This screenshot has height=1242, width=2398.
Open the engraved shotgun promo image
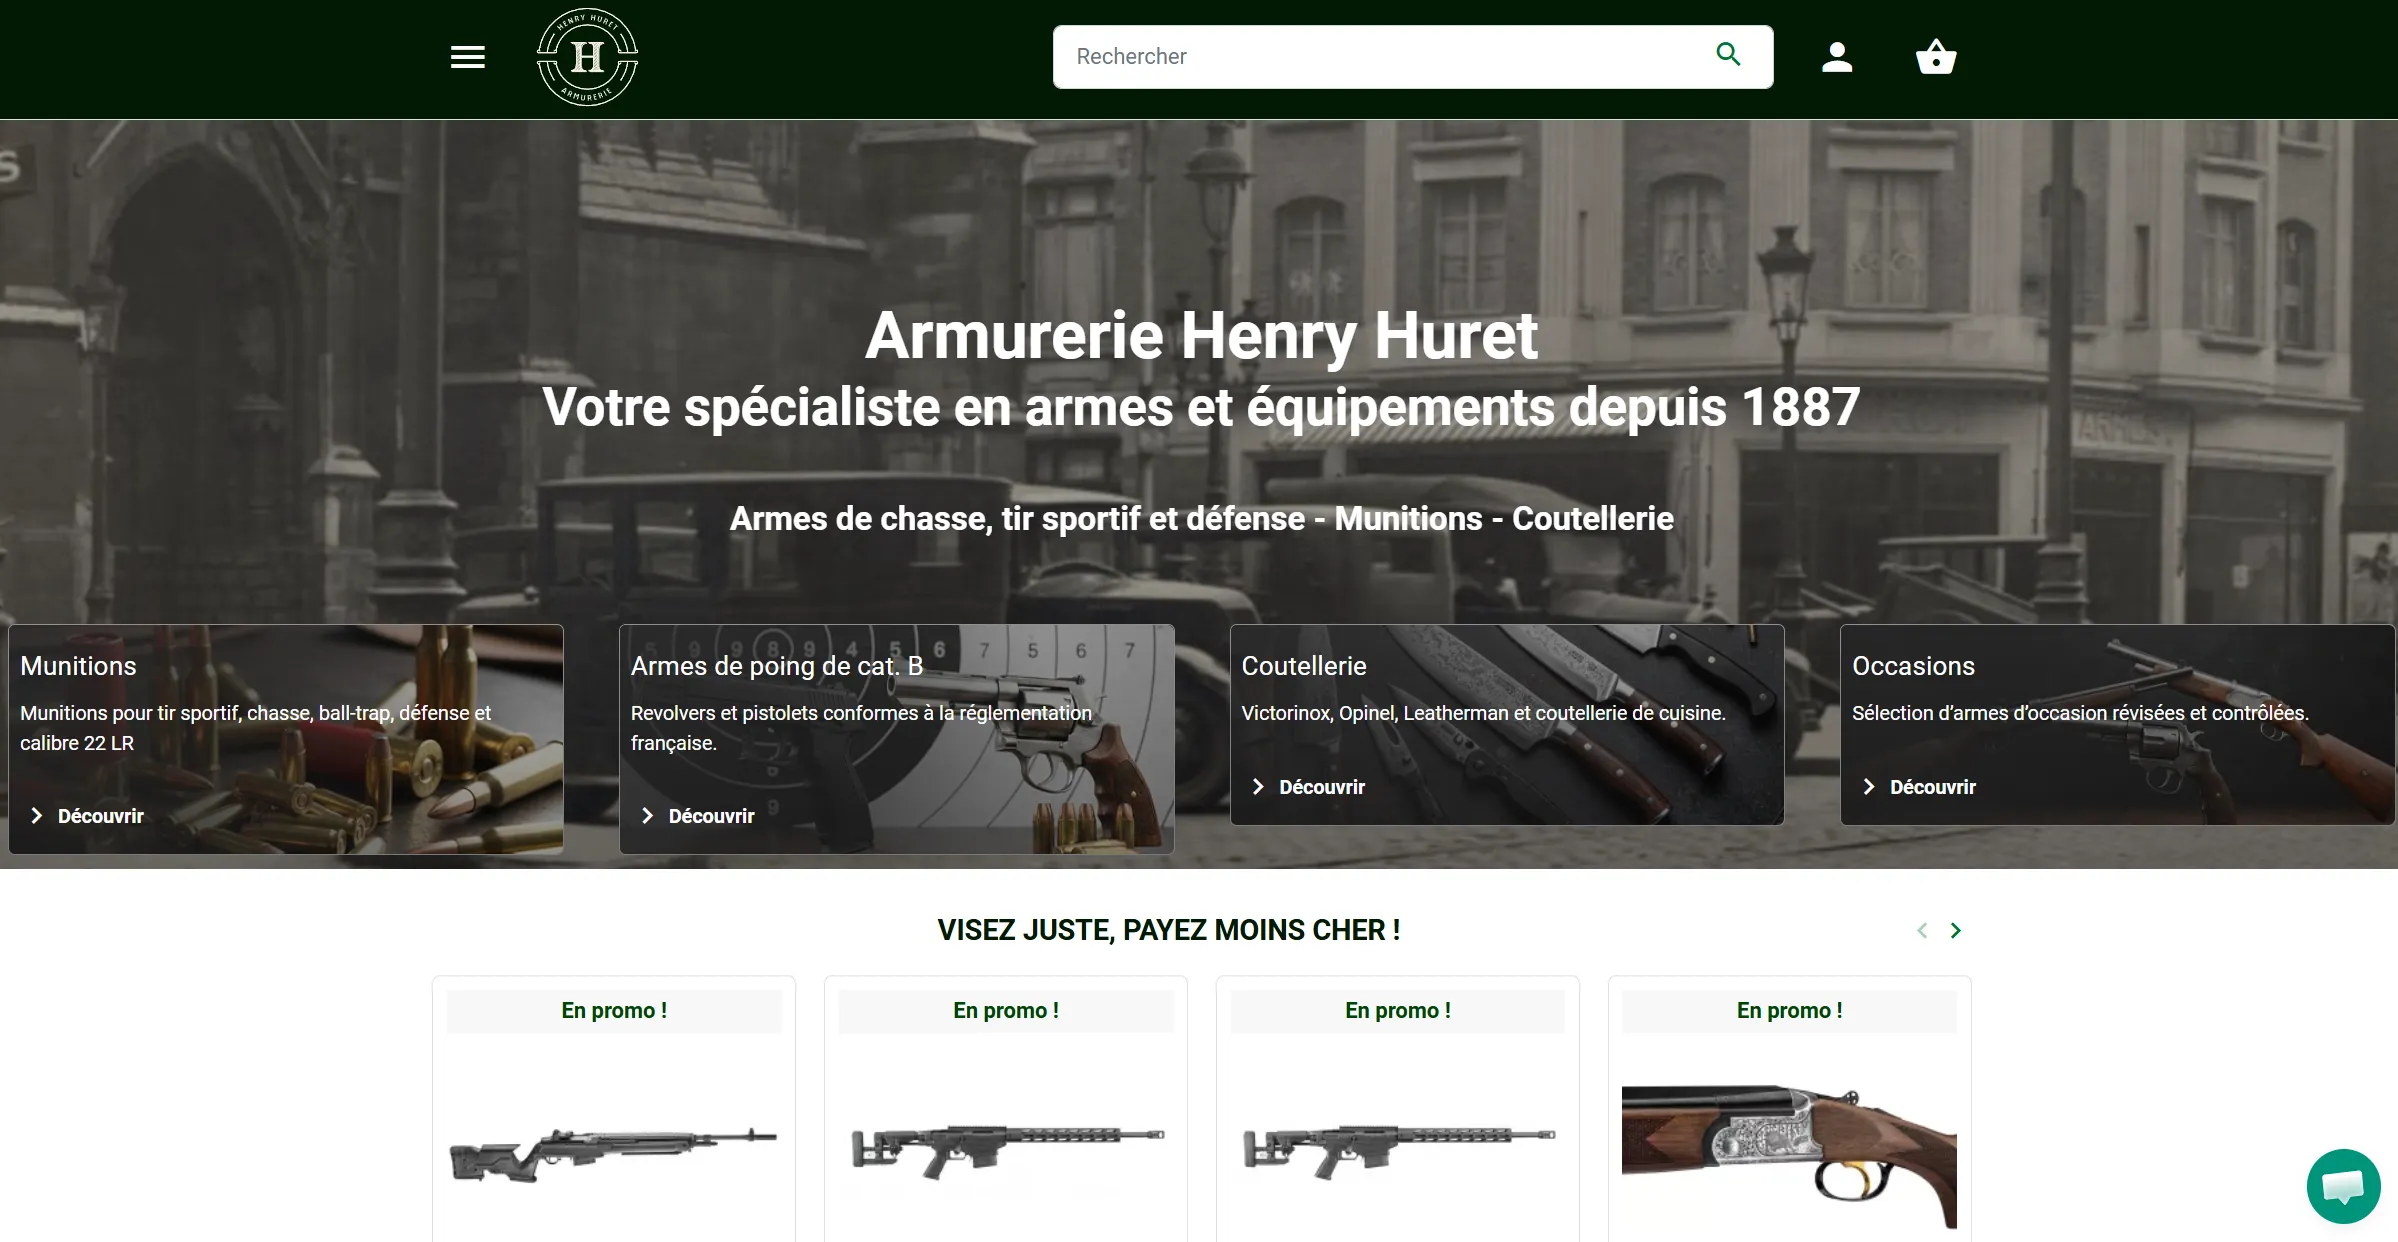point(1789,1155)
